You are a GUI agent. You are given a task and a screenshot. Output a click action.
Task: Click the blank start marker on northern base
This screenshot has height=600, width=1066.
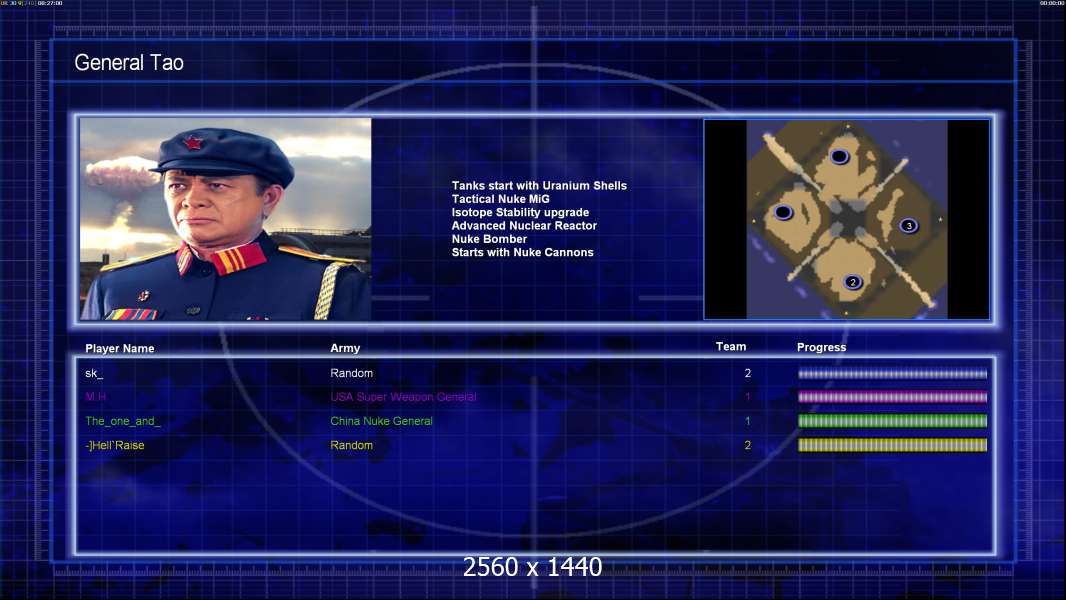pos(840,156)
